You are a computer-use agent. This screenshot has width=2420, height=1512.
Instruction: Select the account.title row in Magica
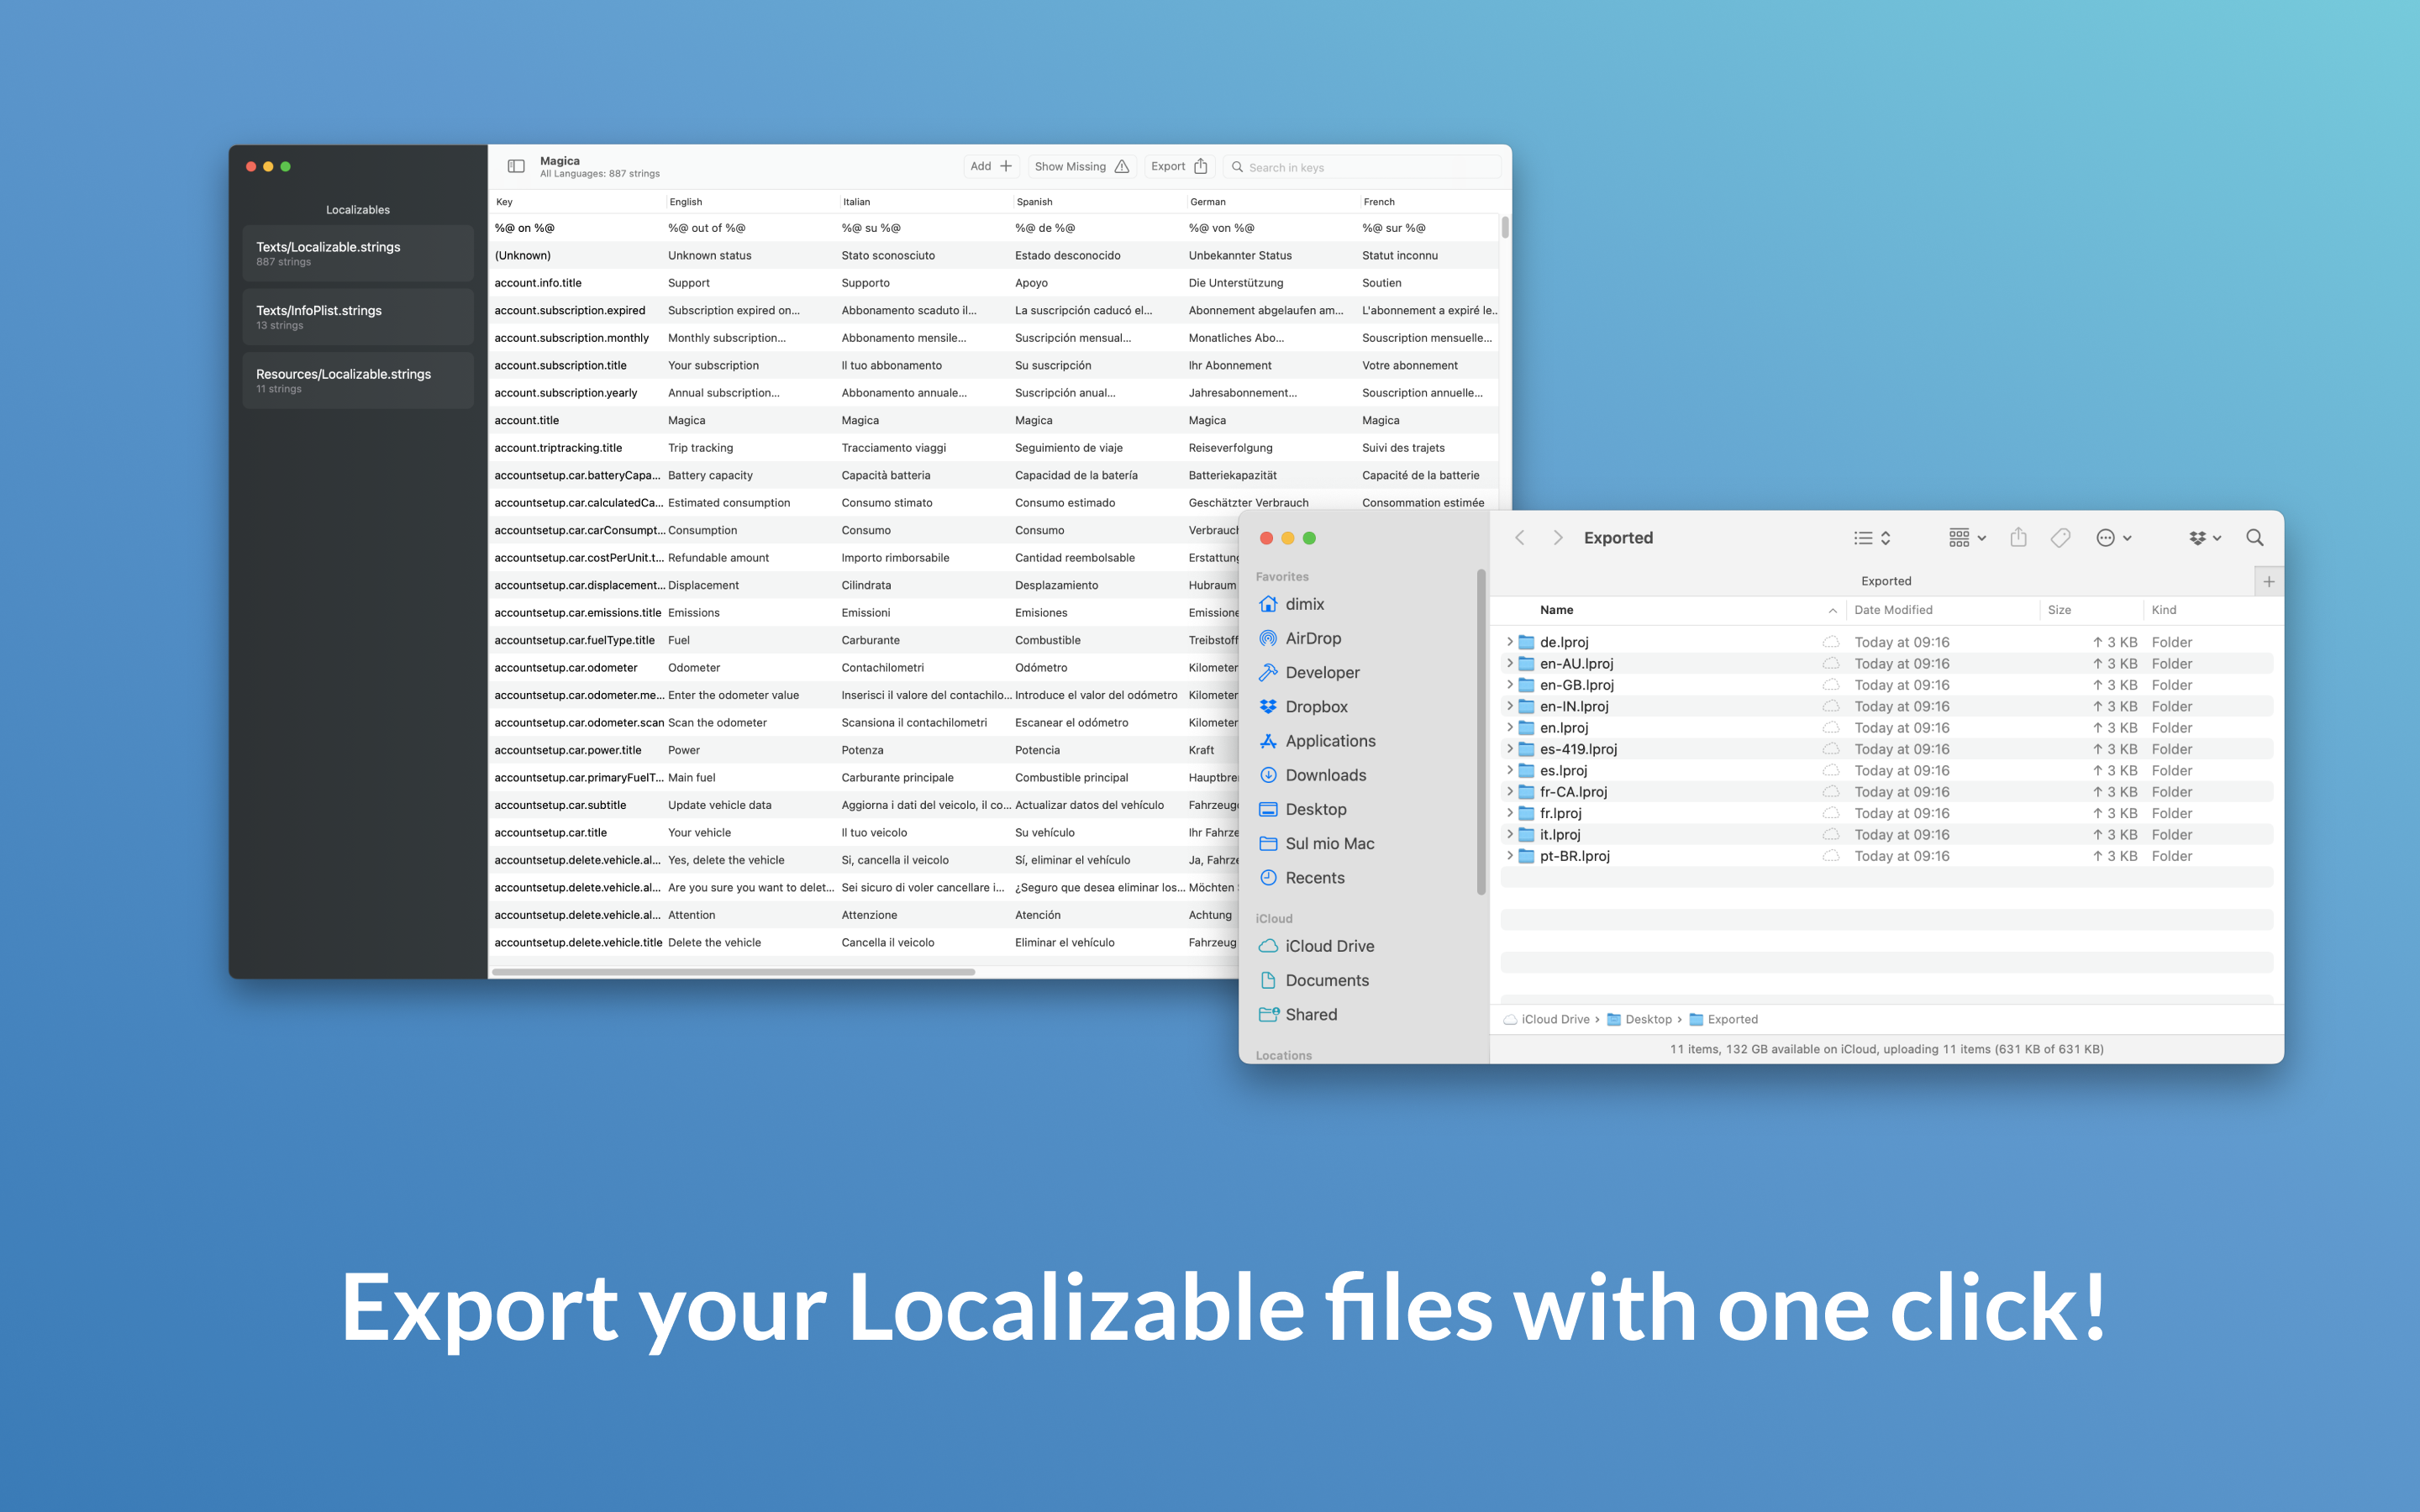coord(994,420)
